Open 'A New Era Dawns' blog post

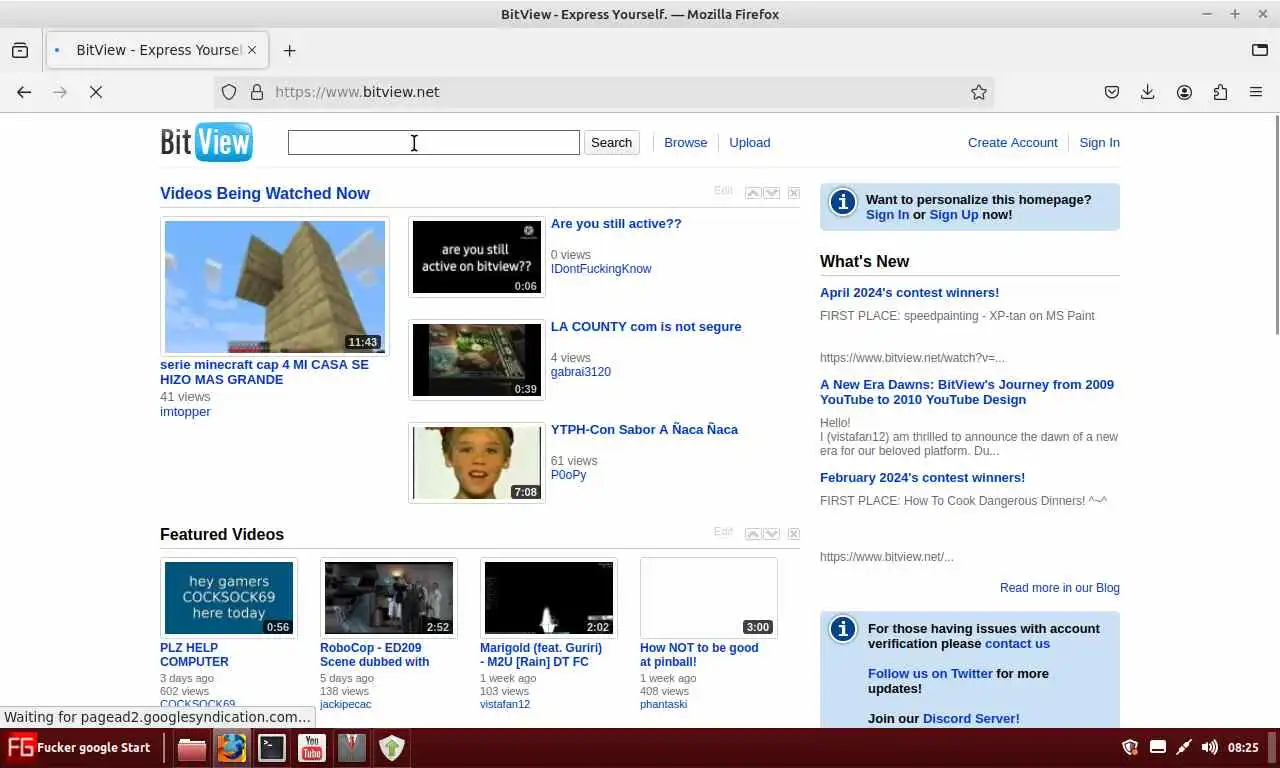[x=967, y=392]
